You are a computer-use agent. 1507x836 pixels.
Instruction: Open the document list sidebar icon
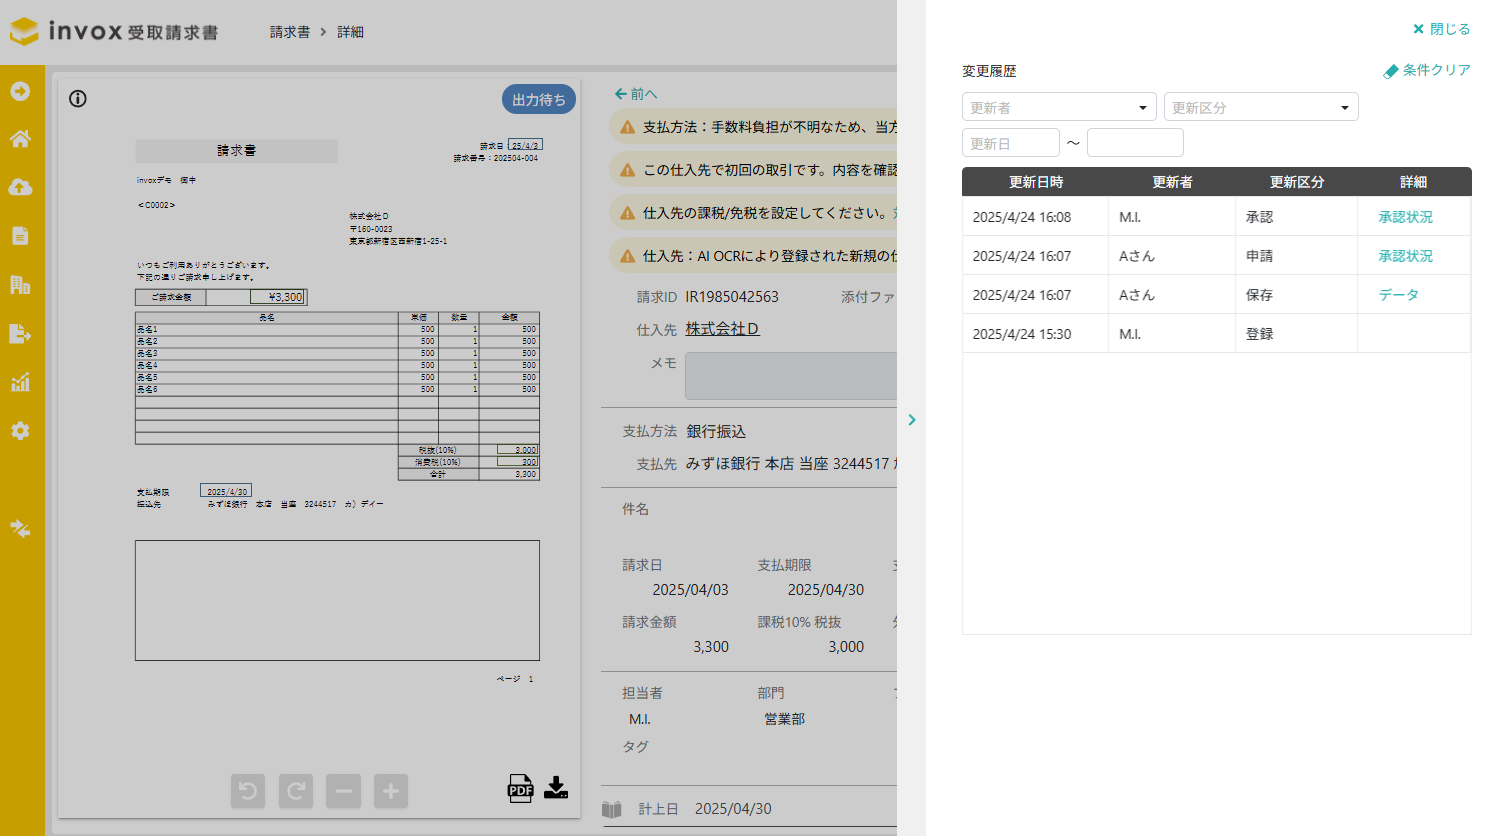click(x=20, y=236)
